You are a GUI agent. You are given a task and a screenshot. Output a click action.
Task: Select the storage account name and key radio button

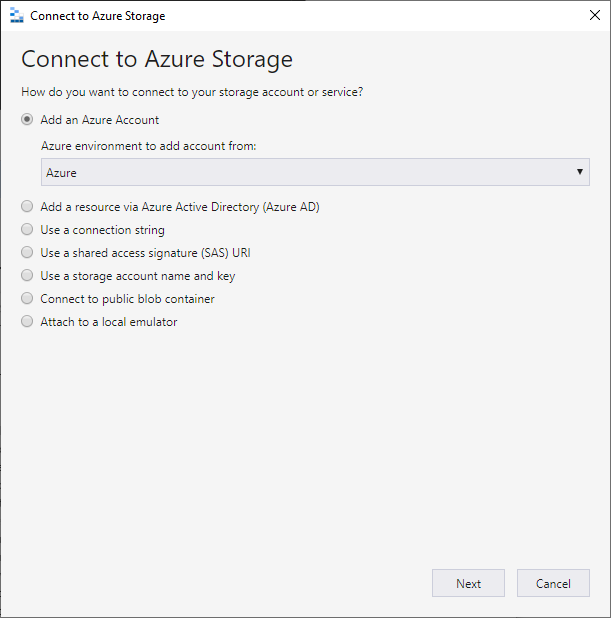click(x=27, y=276)
